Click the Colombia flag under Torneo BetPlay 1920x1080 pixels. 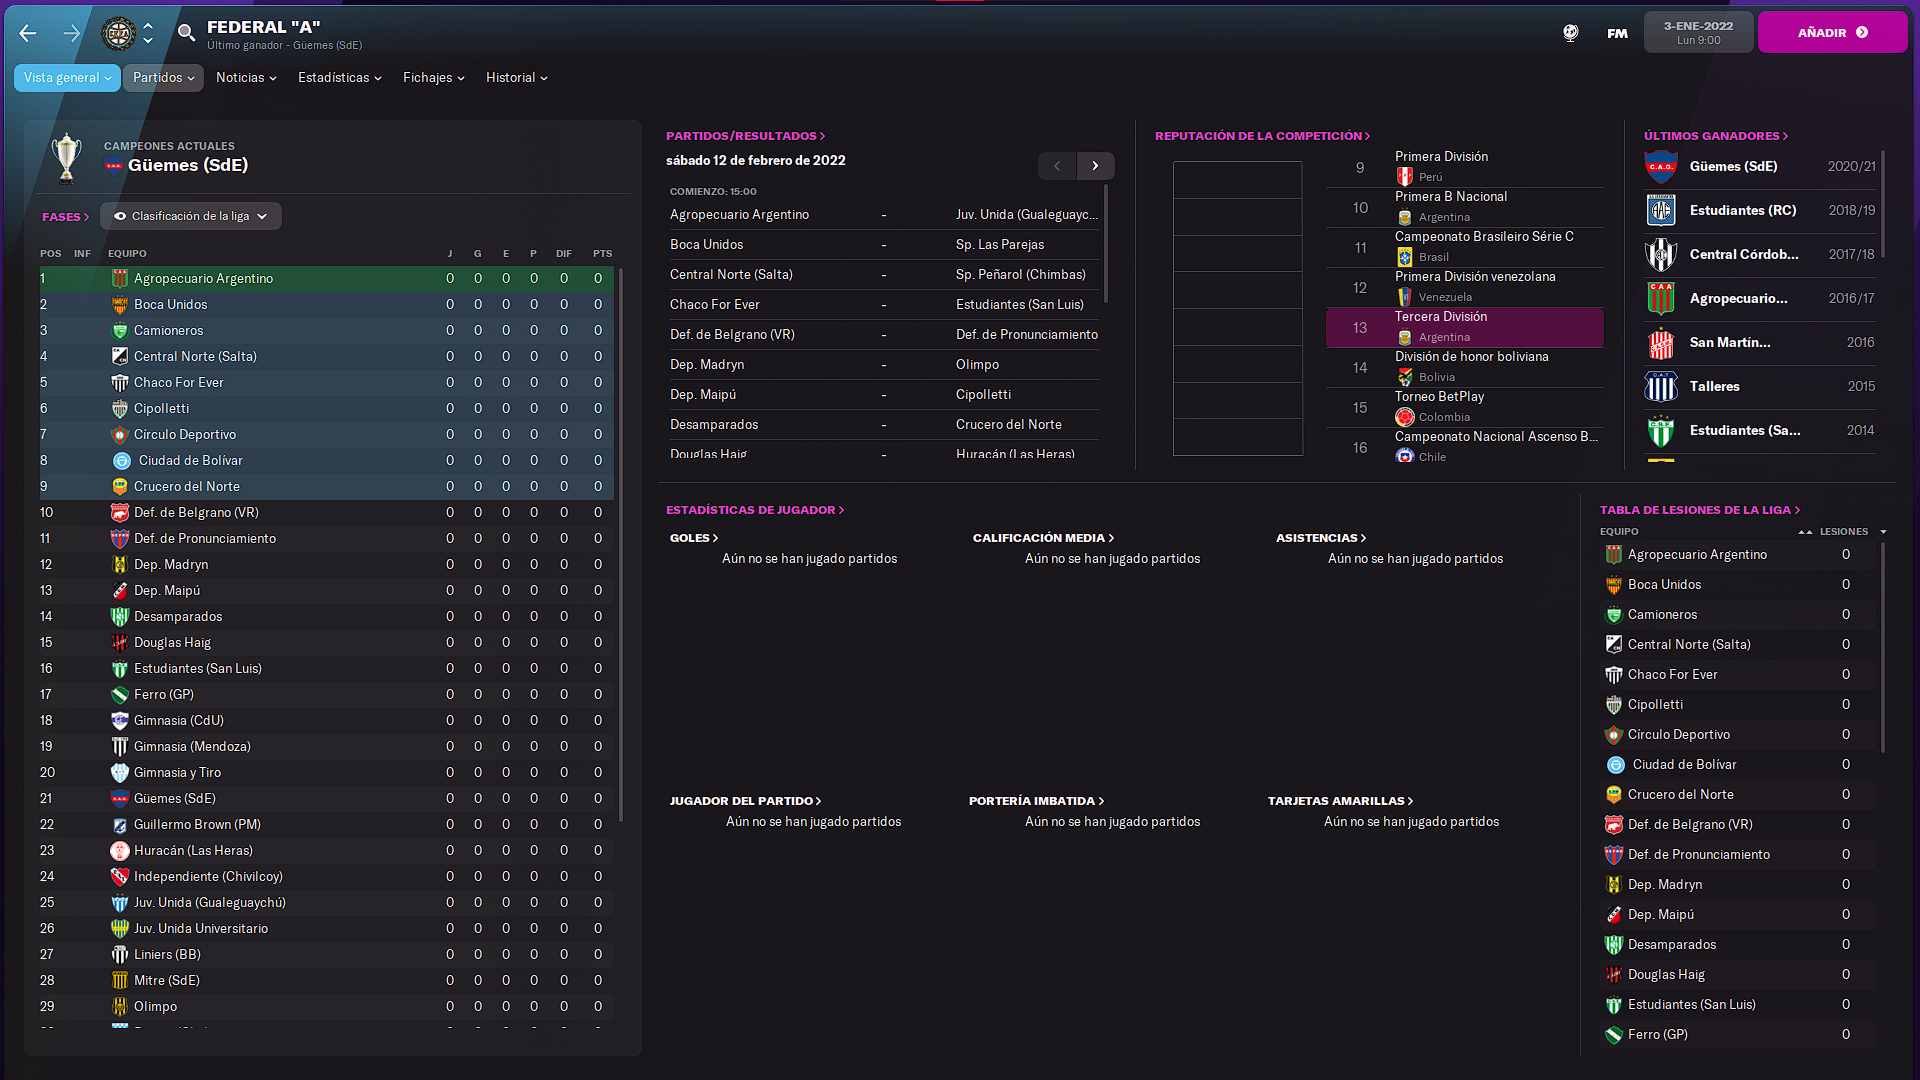pyautogui.click(x=1405, y=417)
